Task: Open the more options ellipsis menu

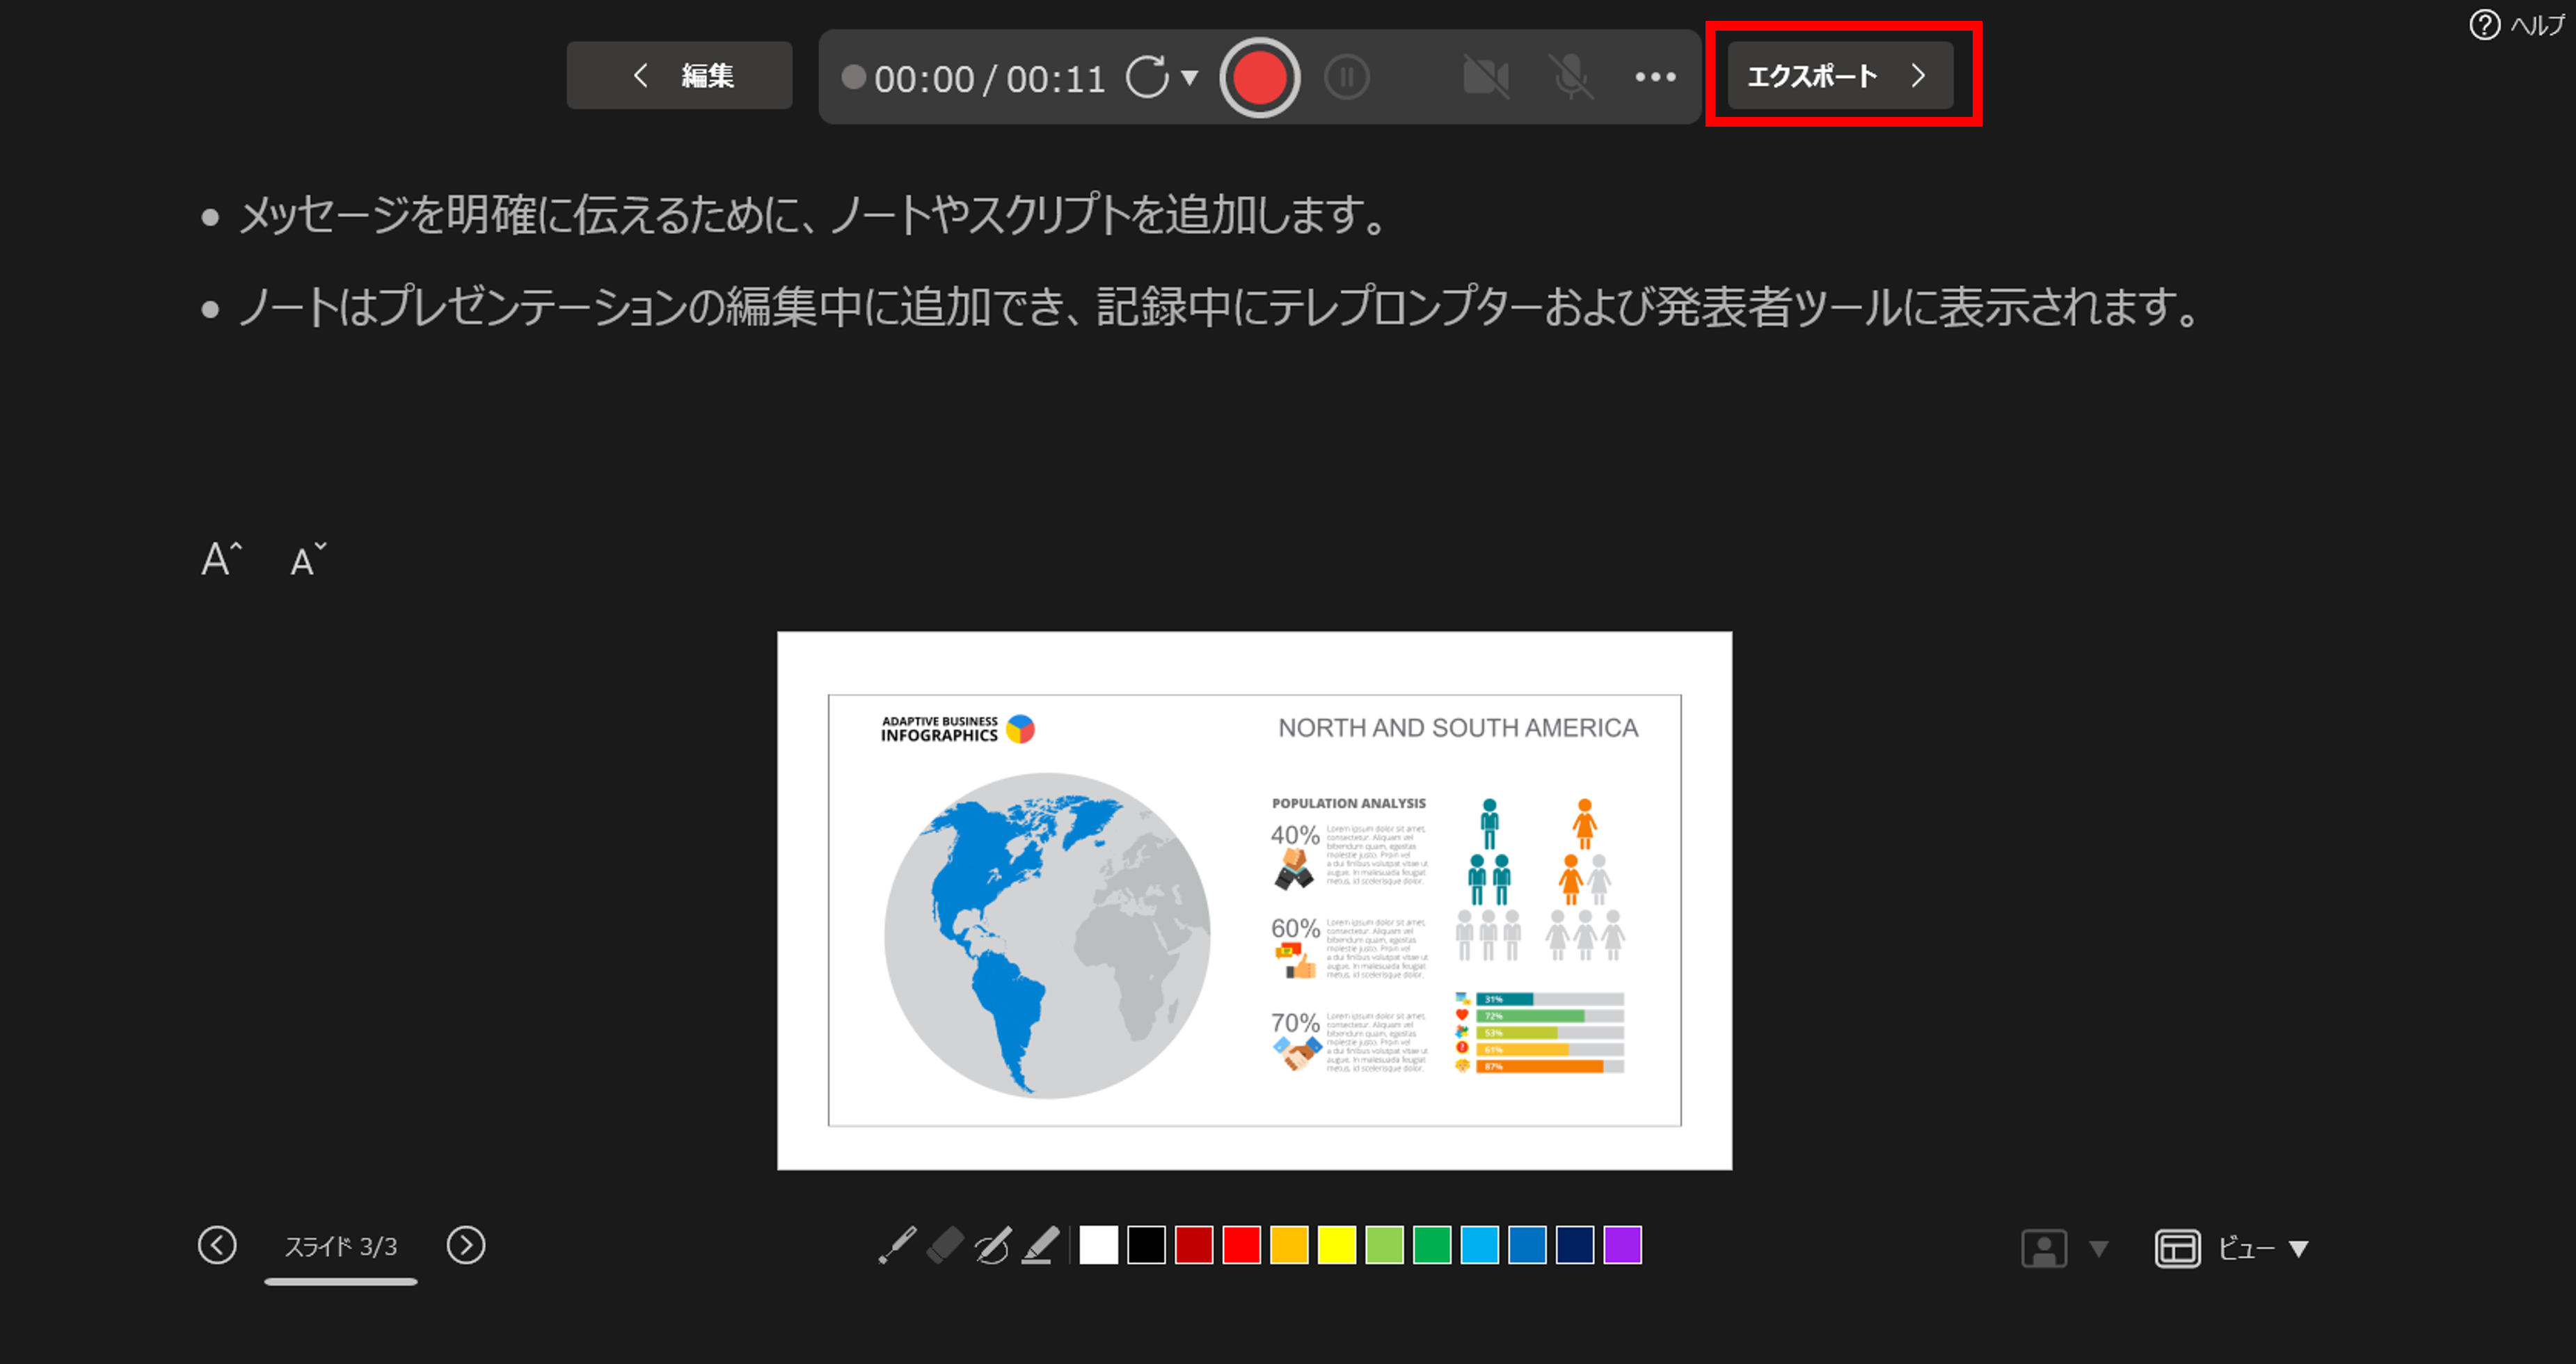Action: click(1656, 77)
